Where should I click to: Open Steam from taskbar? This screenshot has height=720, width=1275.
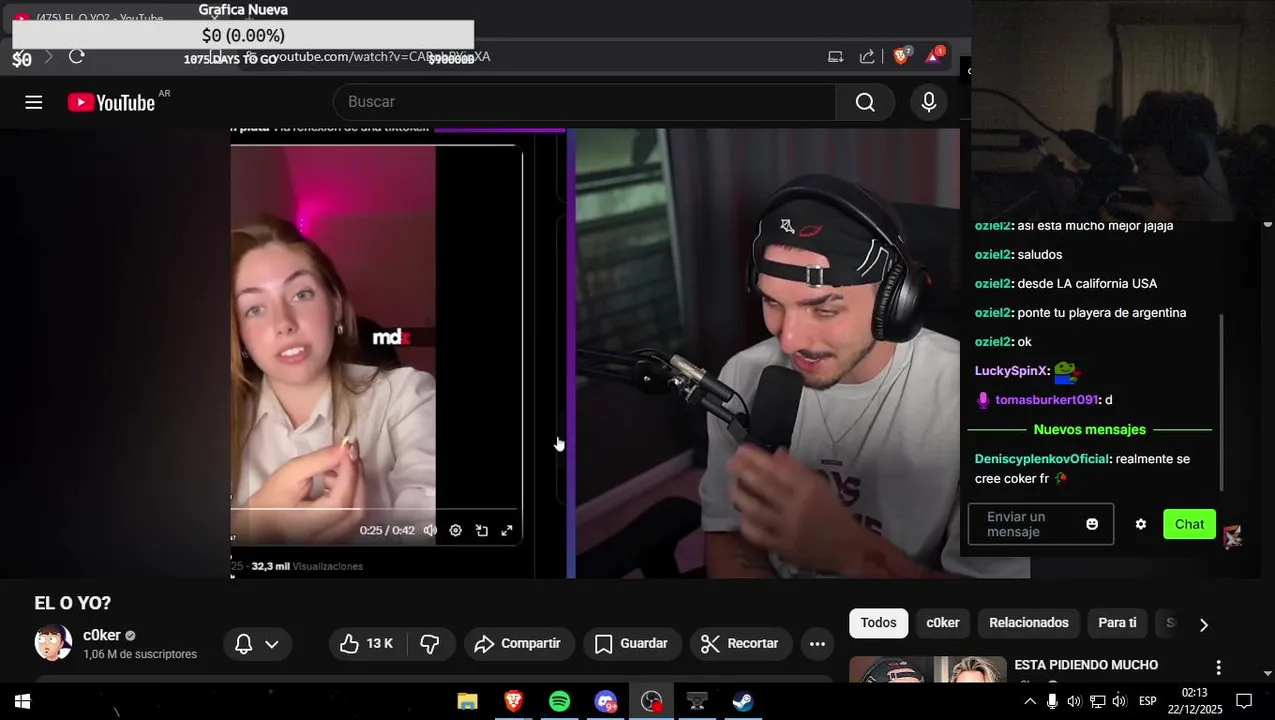click(743, 702)
